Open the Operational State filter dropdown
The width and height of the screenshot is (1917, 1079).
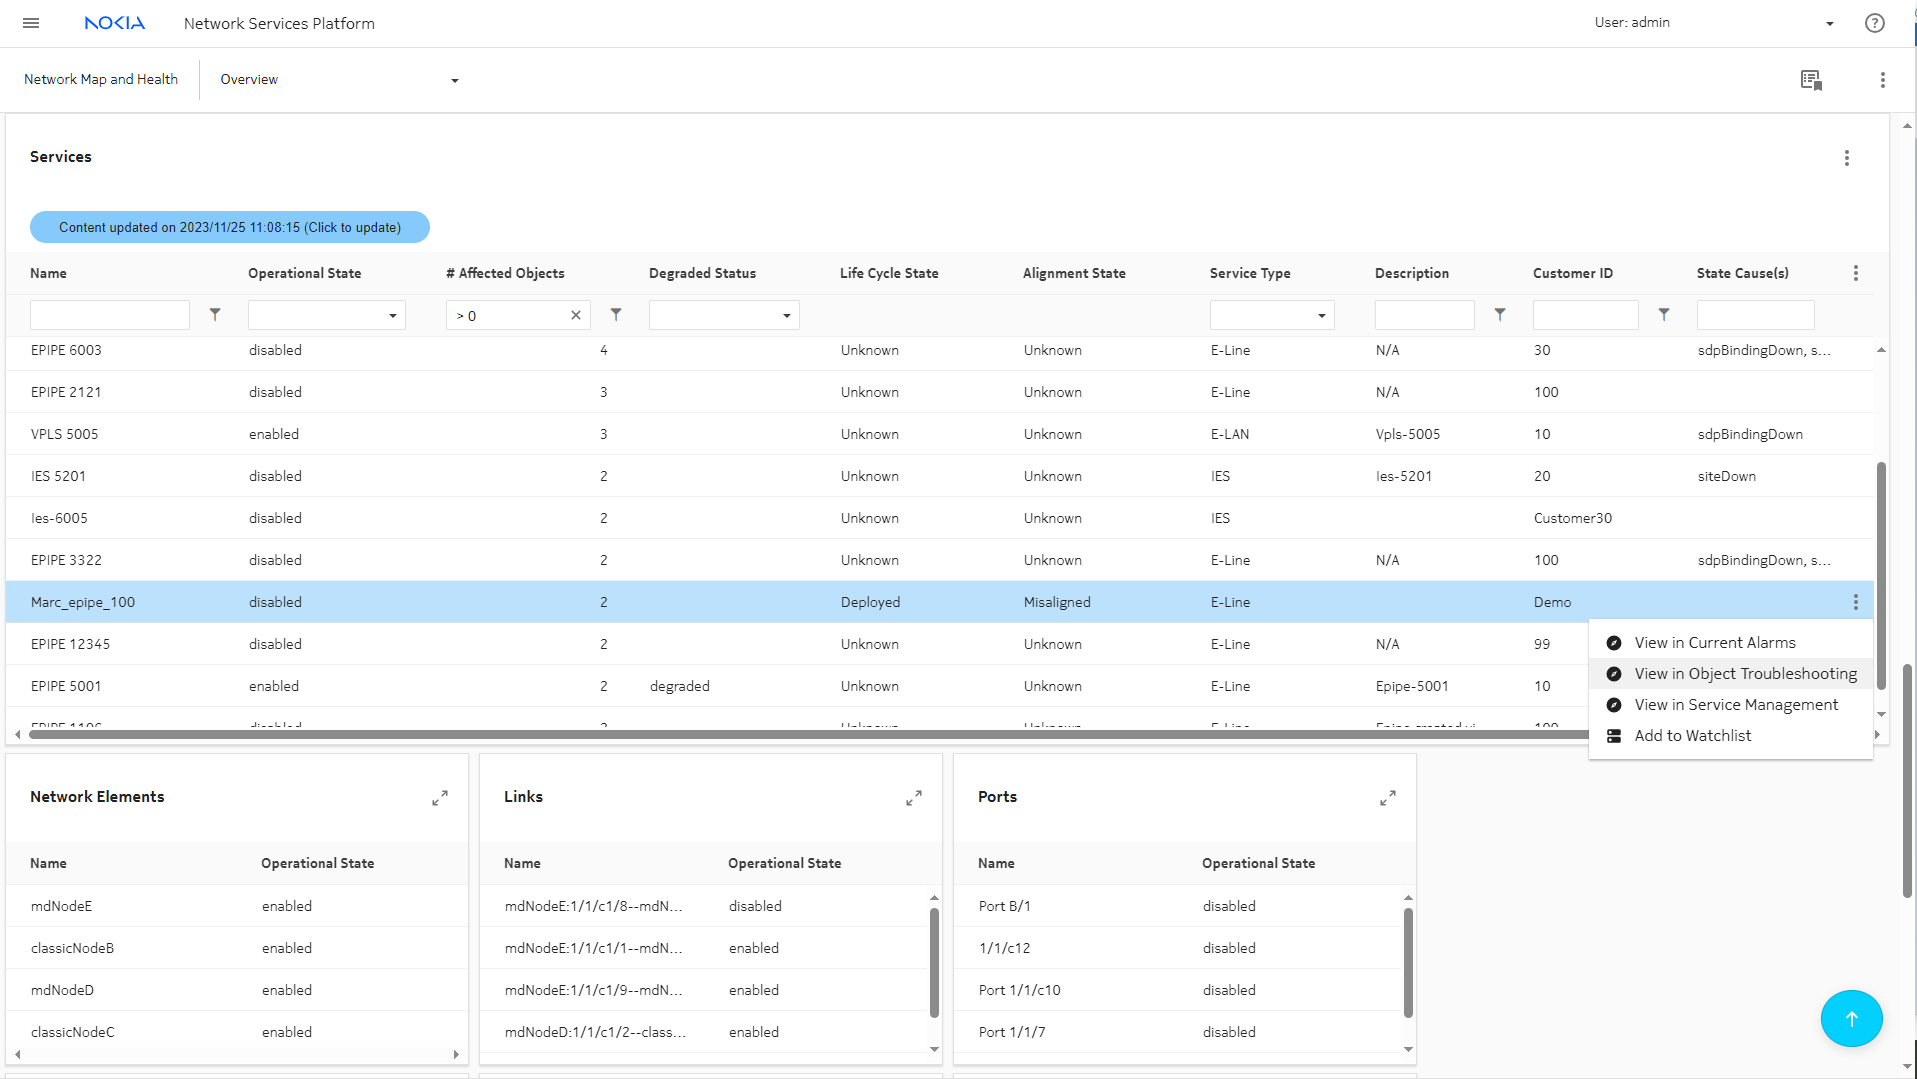(327, 316)
